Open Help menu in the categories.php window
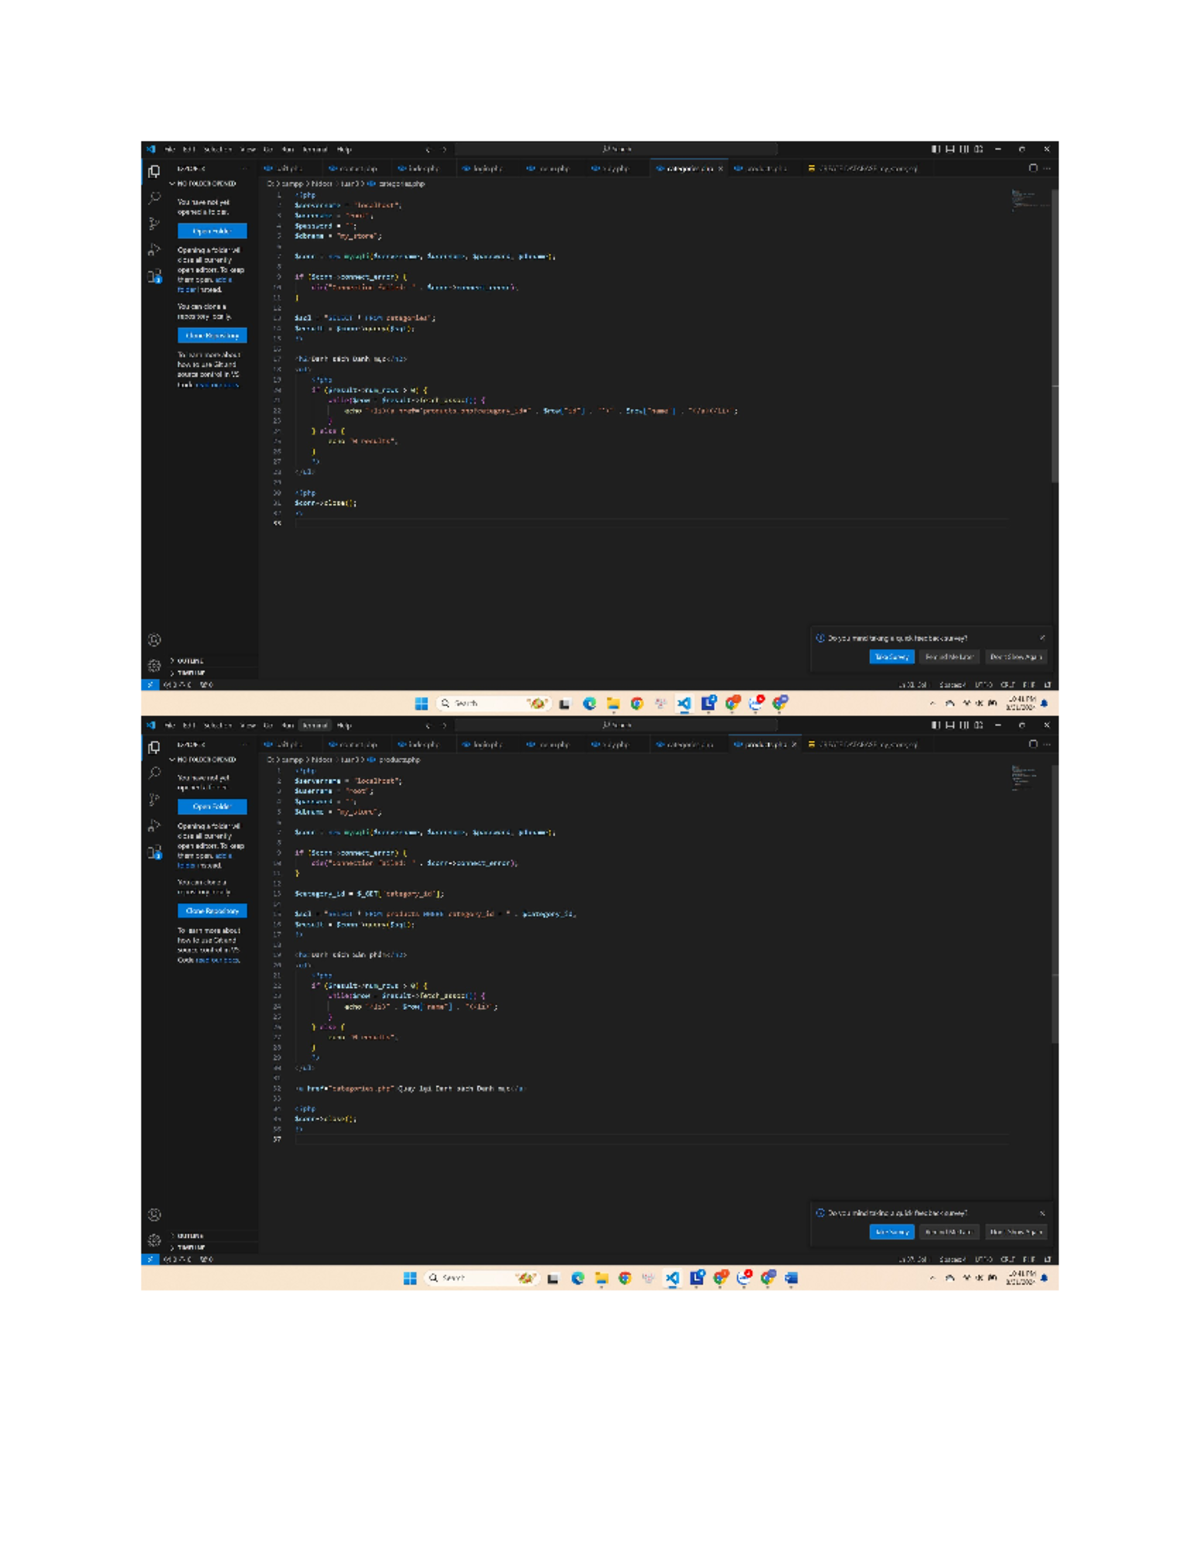Image resolution: width=1200 pixels, height=1553 pixels. [x=344, y=149]
